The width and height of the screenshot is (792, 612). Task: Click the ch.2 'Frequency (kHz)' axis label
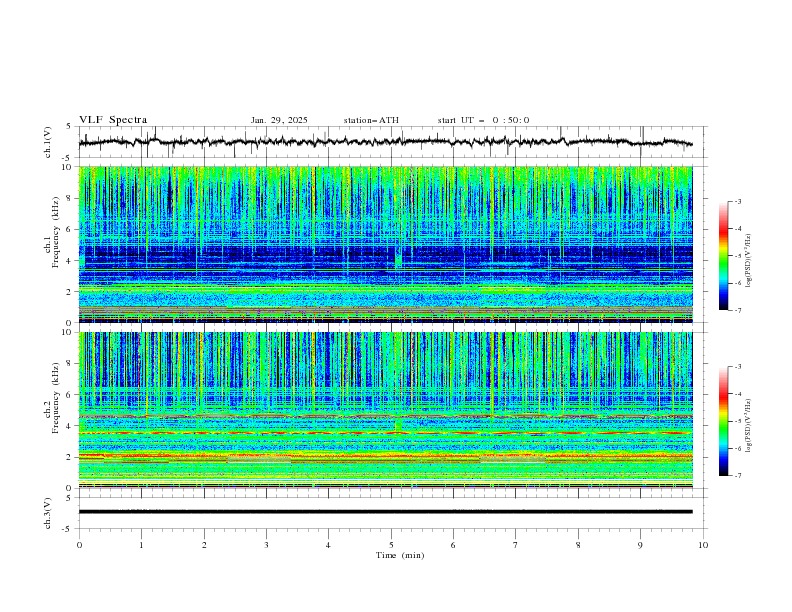tap(56, 398)
